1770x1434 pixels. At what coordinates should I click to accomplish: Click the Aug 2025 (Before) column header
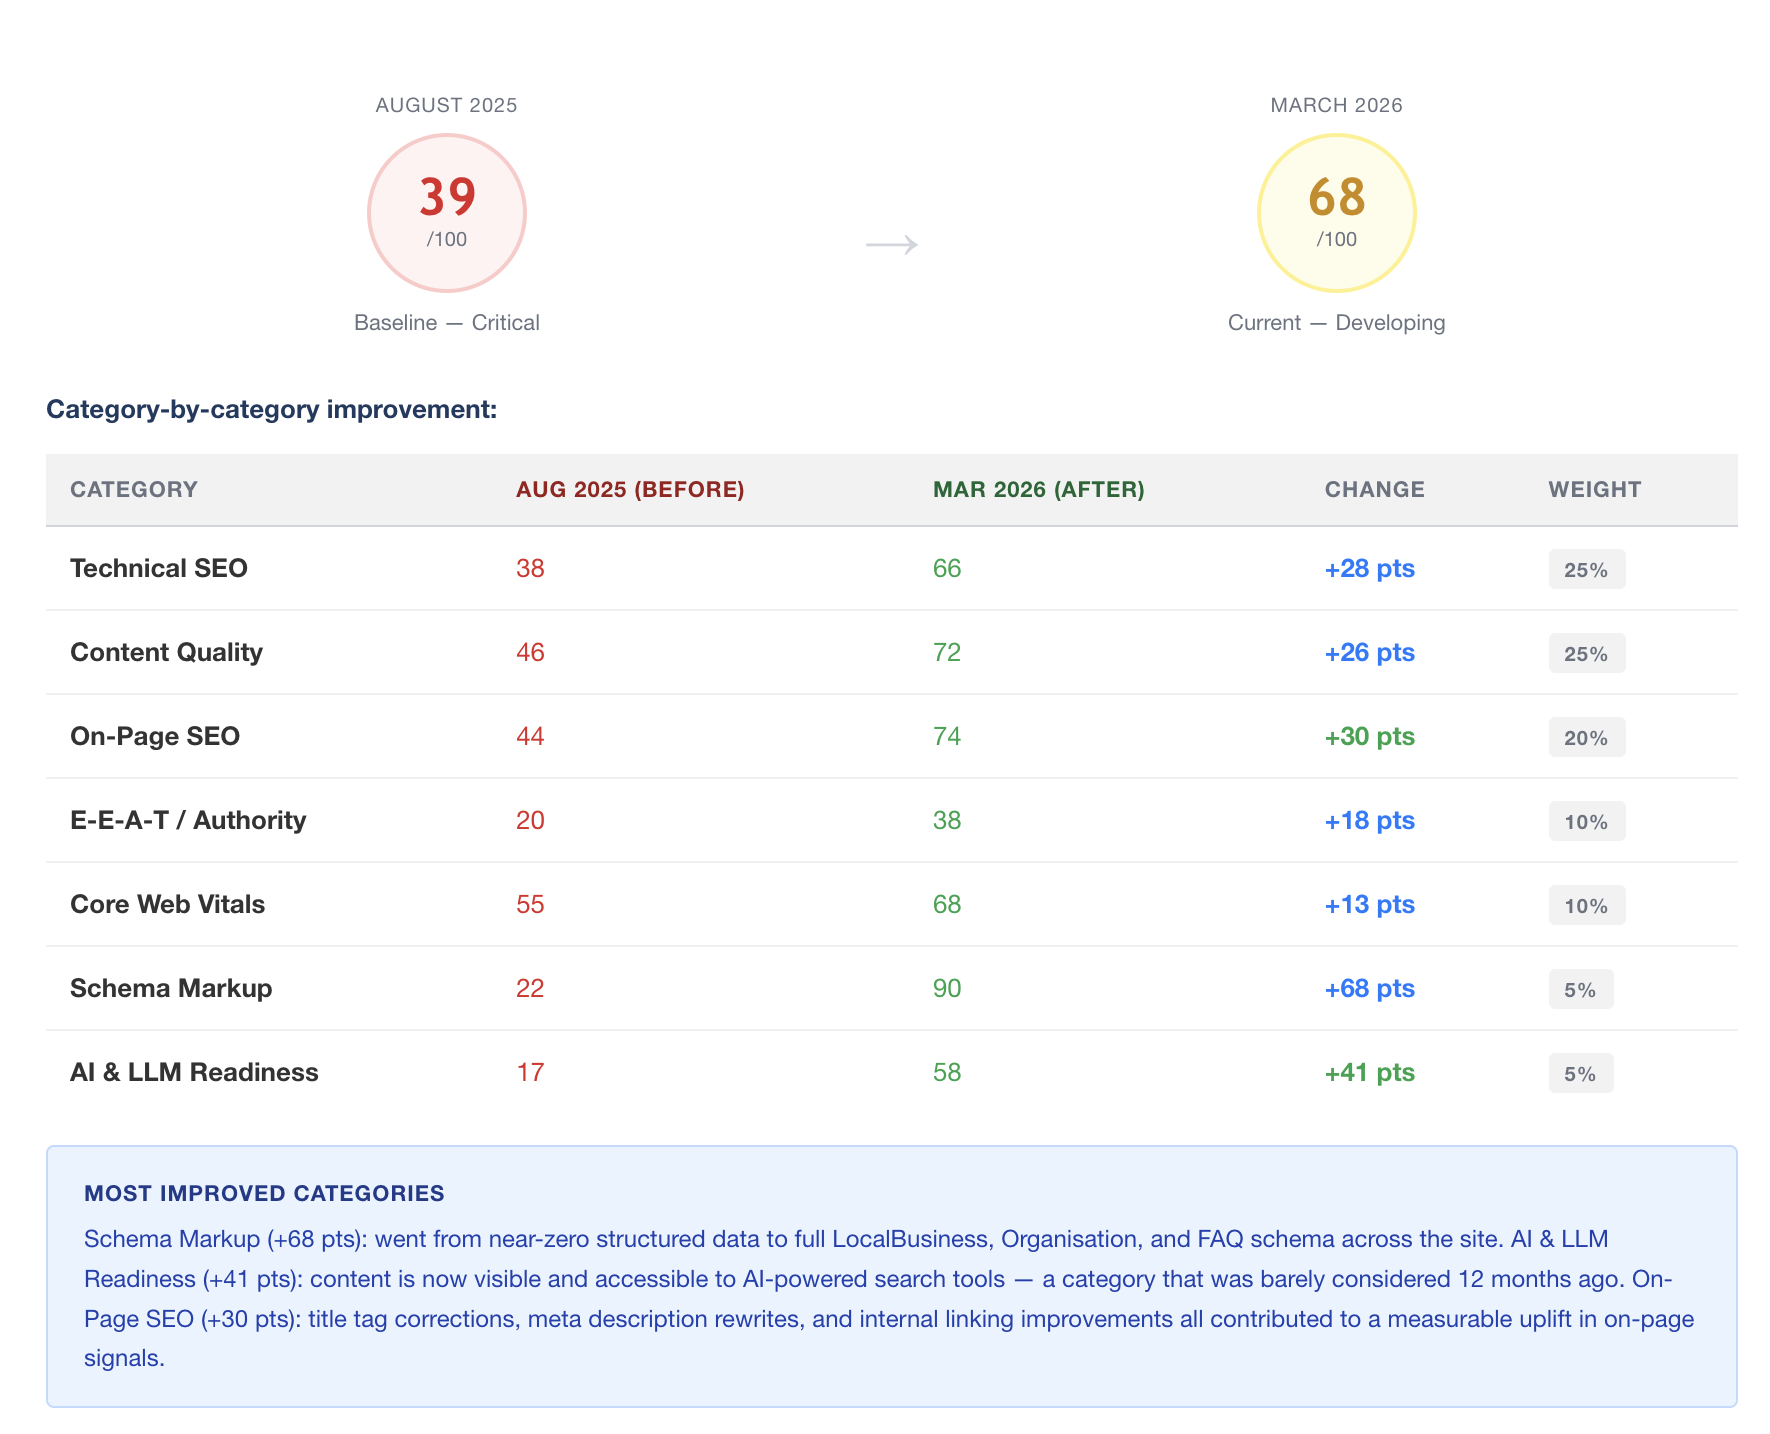pyautogui.click(x=630, y=489)
